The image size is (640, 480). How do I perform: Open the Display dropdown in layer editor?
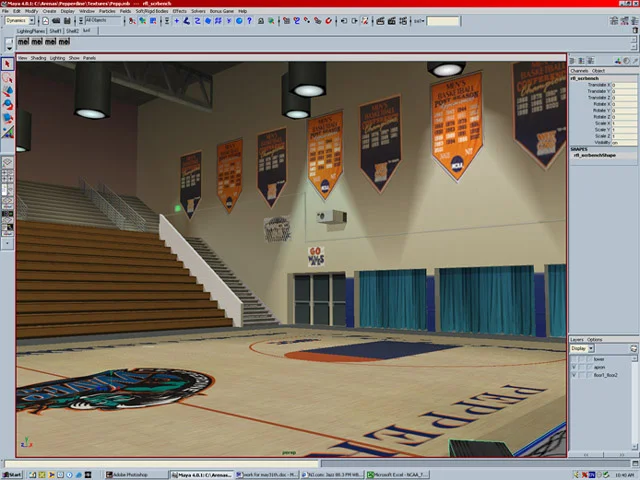click(x=582, y=349)
